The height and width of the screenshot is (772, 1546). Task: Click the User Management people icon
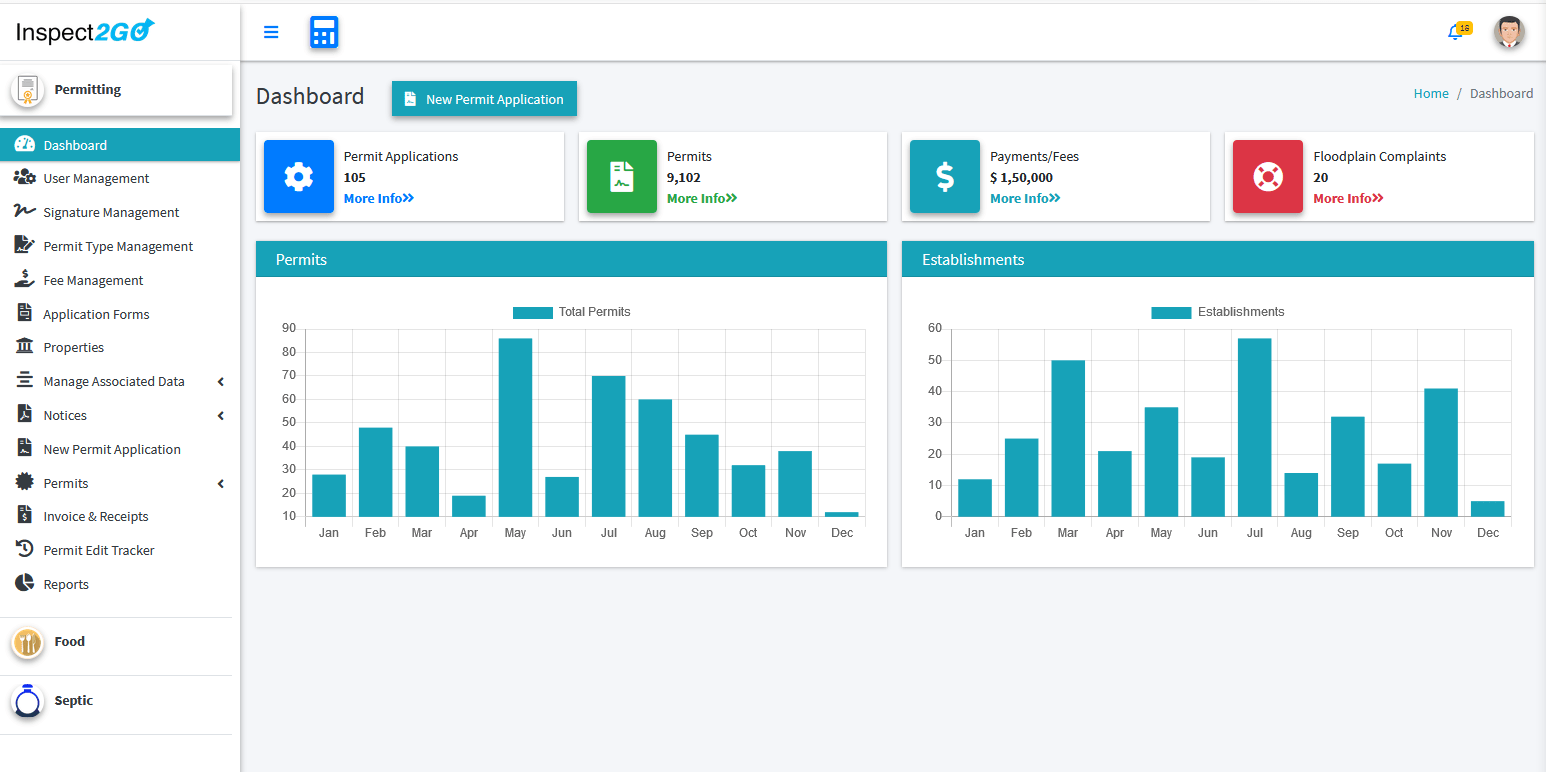tap(25, 178)
